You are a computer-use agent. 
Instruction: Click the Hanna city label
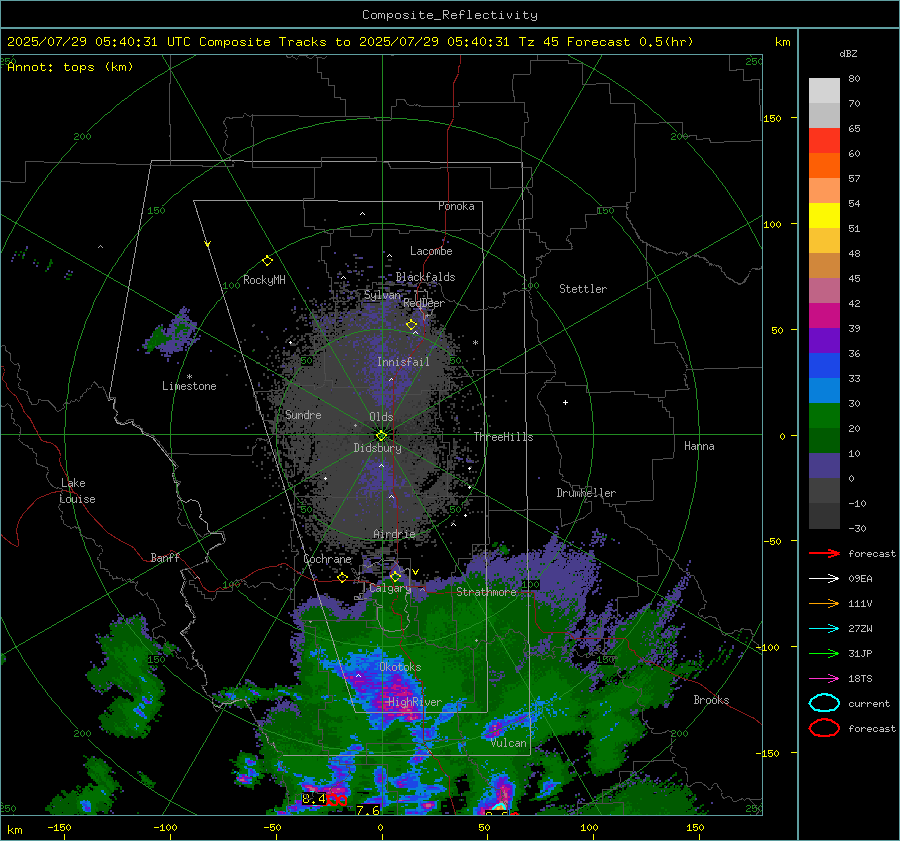[x=699, y=446]
